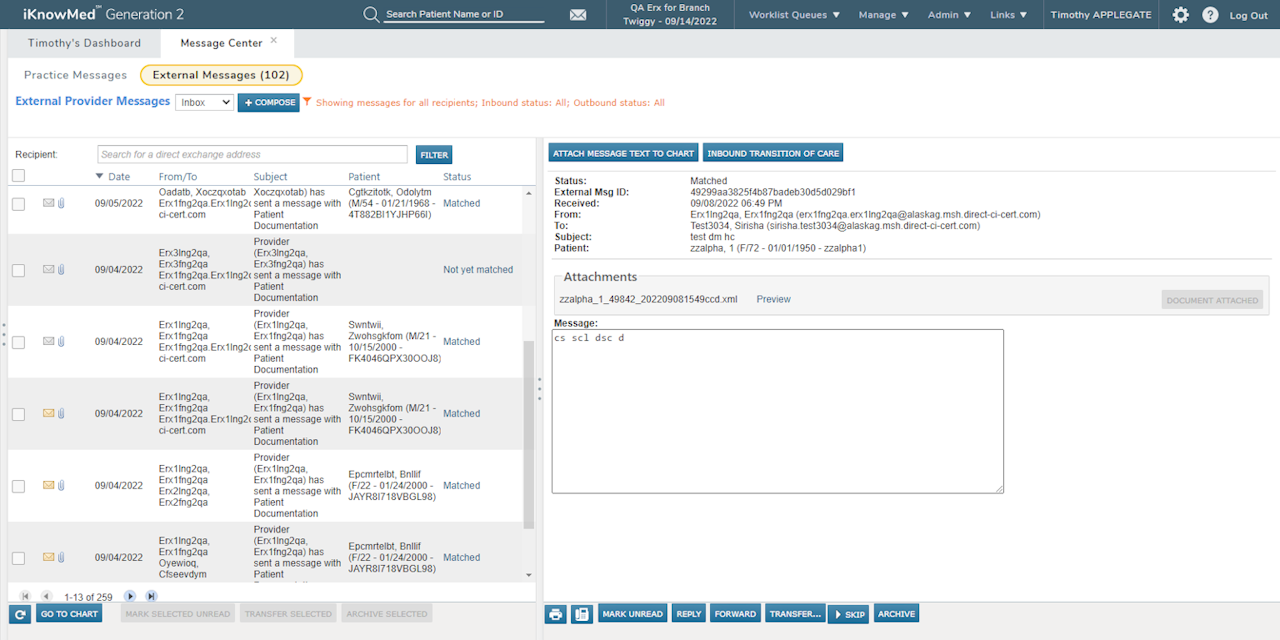Refresh the external message list
1280x640 pixels.
pos(19,614)
